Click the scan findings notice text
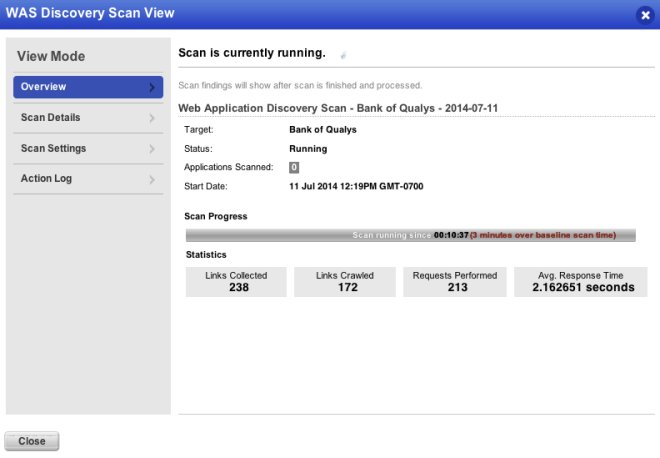The width and height of the screenshot is (660, 458). [300, 85]
